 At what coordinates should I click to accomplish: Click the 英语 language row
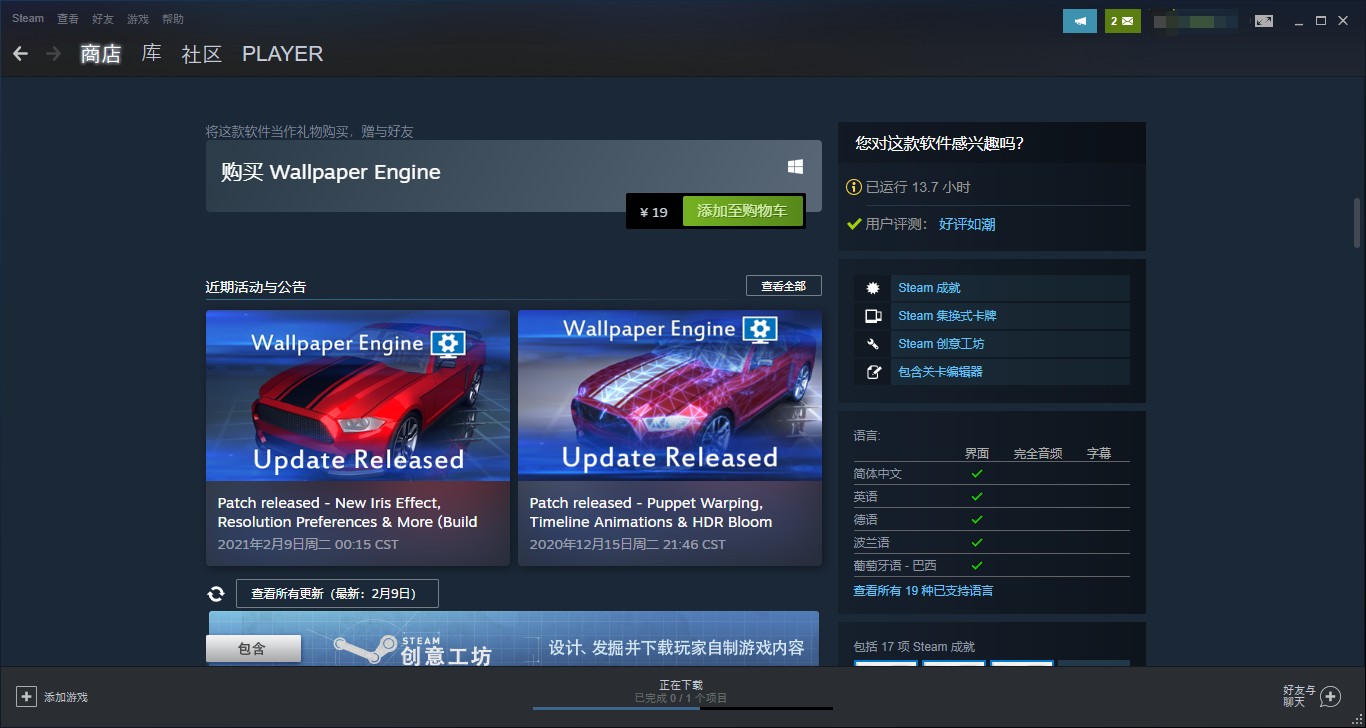pos(991,497)
